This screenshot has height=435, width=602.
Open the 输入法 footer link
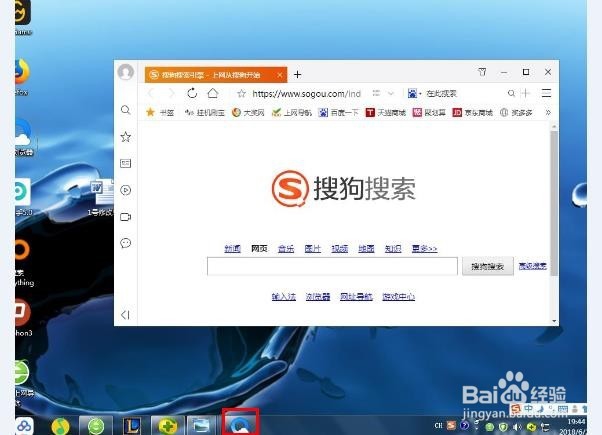284,297
